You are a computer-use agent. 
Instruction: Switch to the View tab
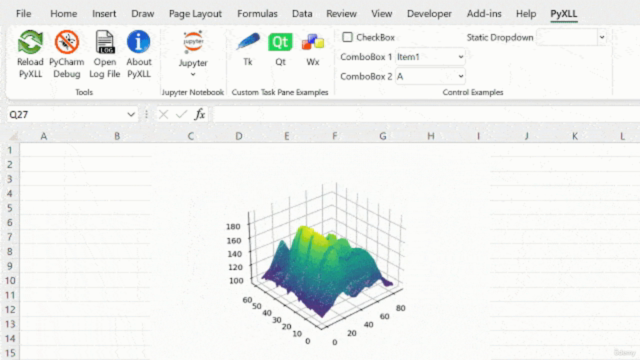tap(381, 13)
